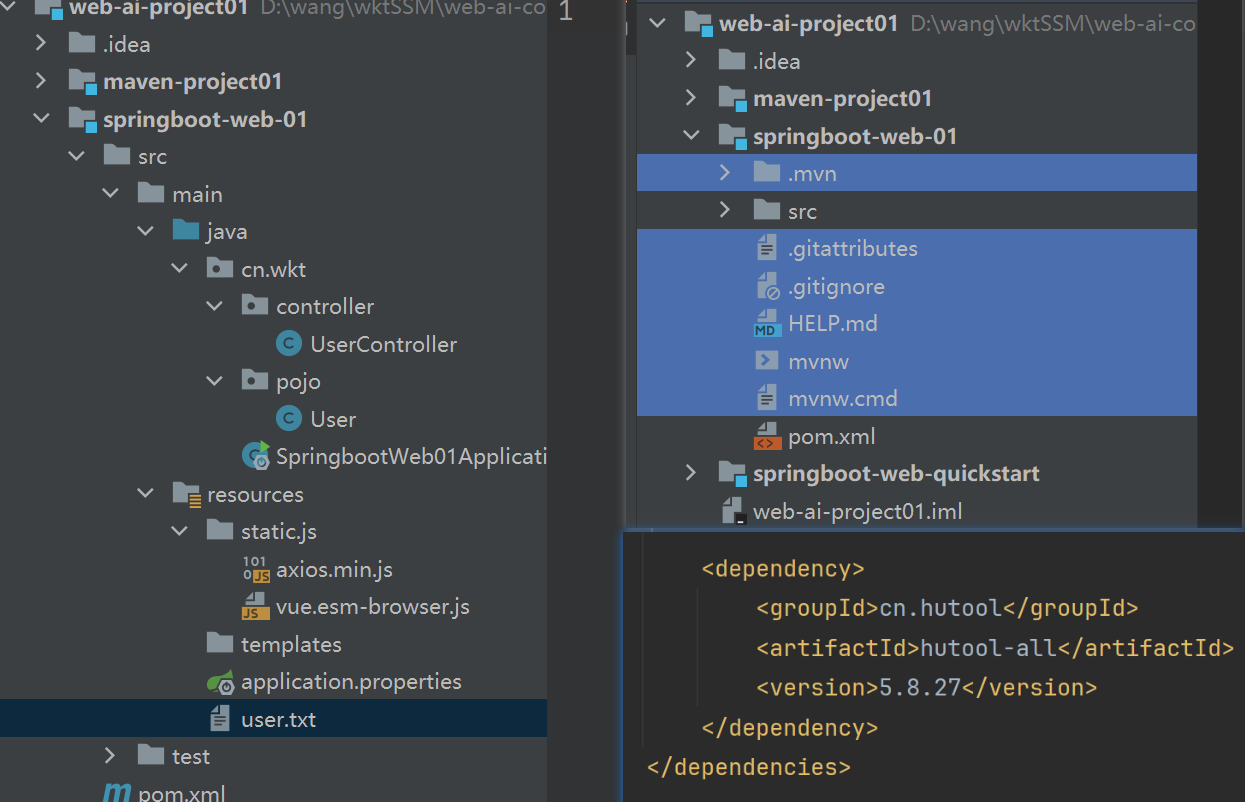
Task: Expand the springboot-web-quickstart module
Action: click(690, 473)
